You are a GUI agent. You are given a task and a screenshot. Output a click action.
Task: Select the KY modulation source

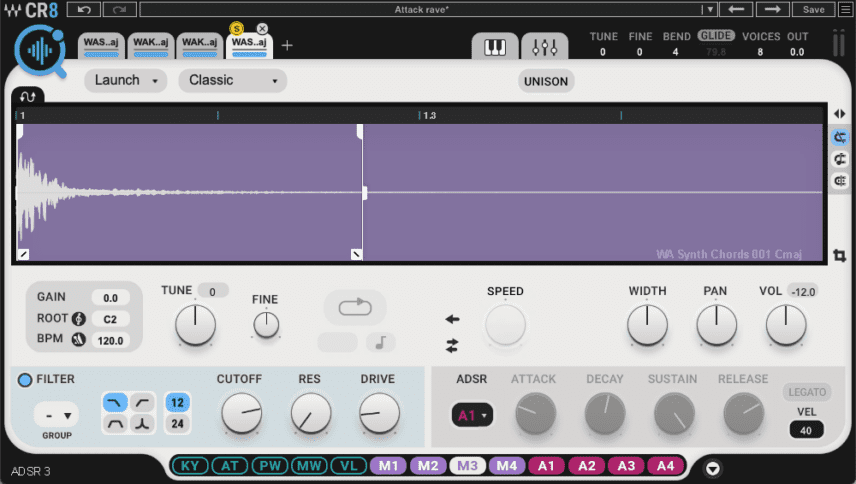click(x=190, y=466)
